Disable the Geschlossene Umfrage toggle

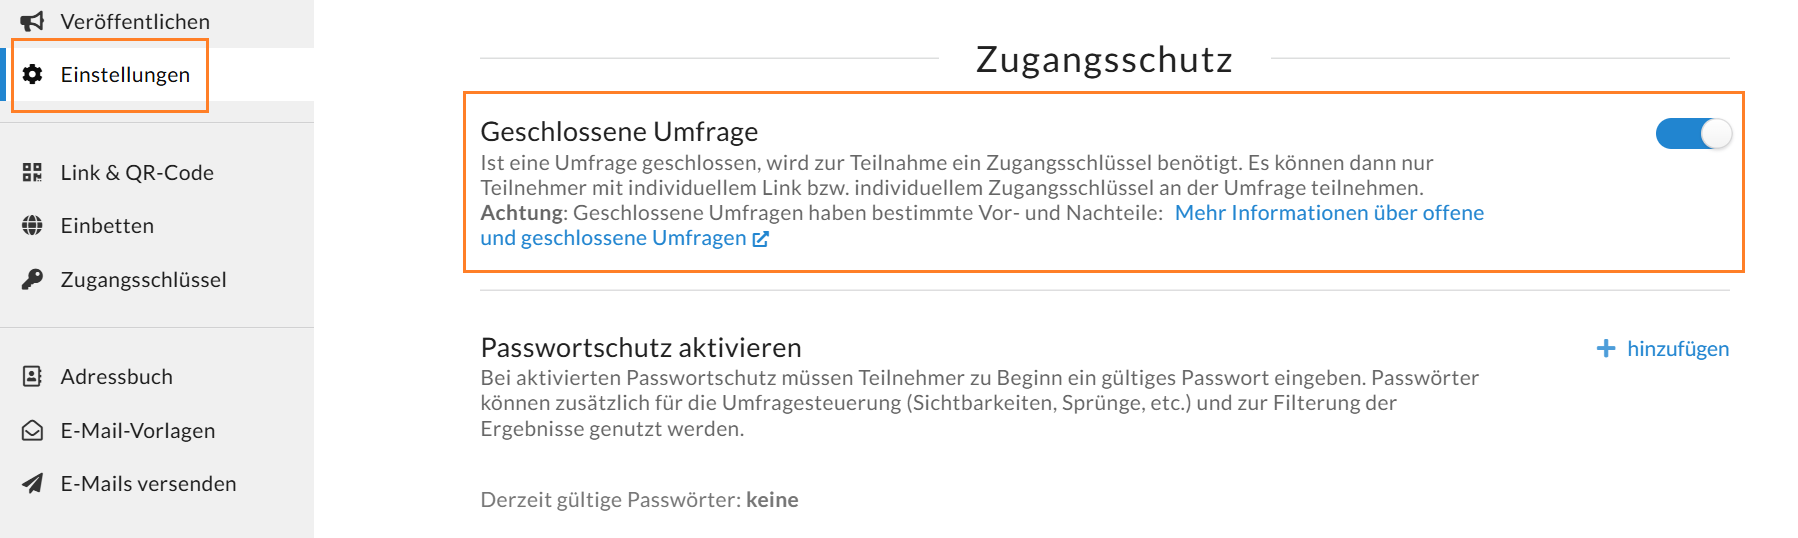click(x=1693, y=134)
